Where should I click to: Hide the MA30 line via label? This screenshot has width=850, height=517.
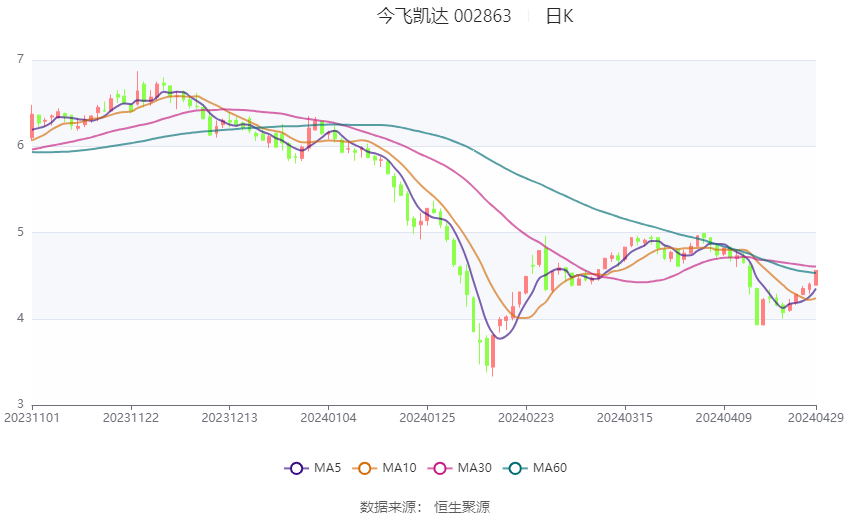click(x=474, y=468)
